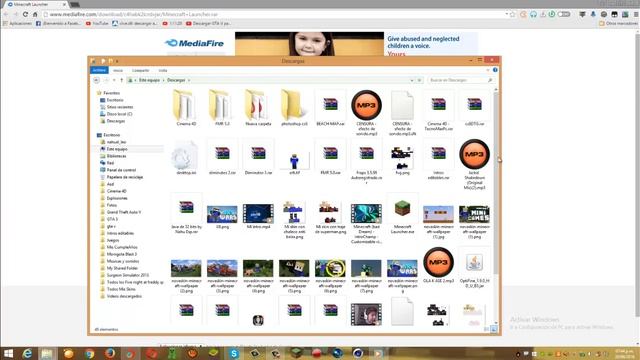The height and width of the screenshot is (360, 640).
Task: Open the YouTube bookmark
Action: (97, 24)
